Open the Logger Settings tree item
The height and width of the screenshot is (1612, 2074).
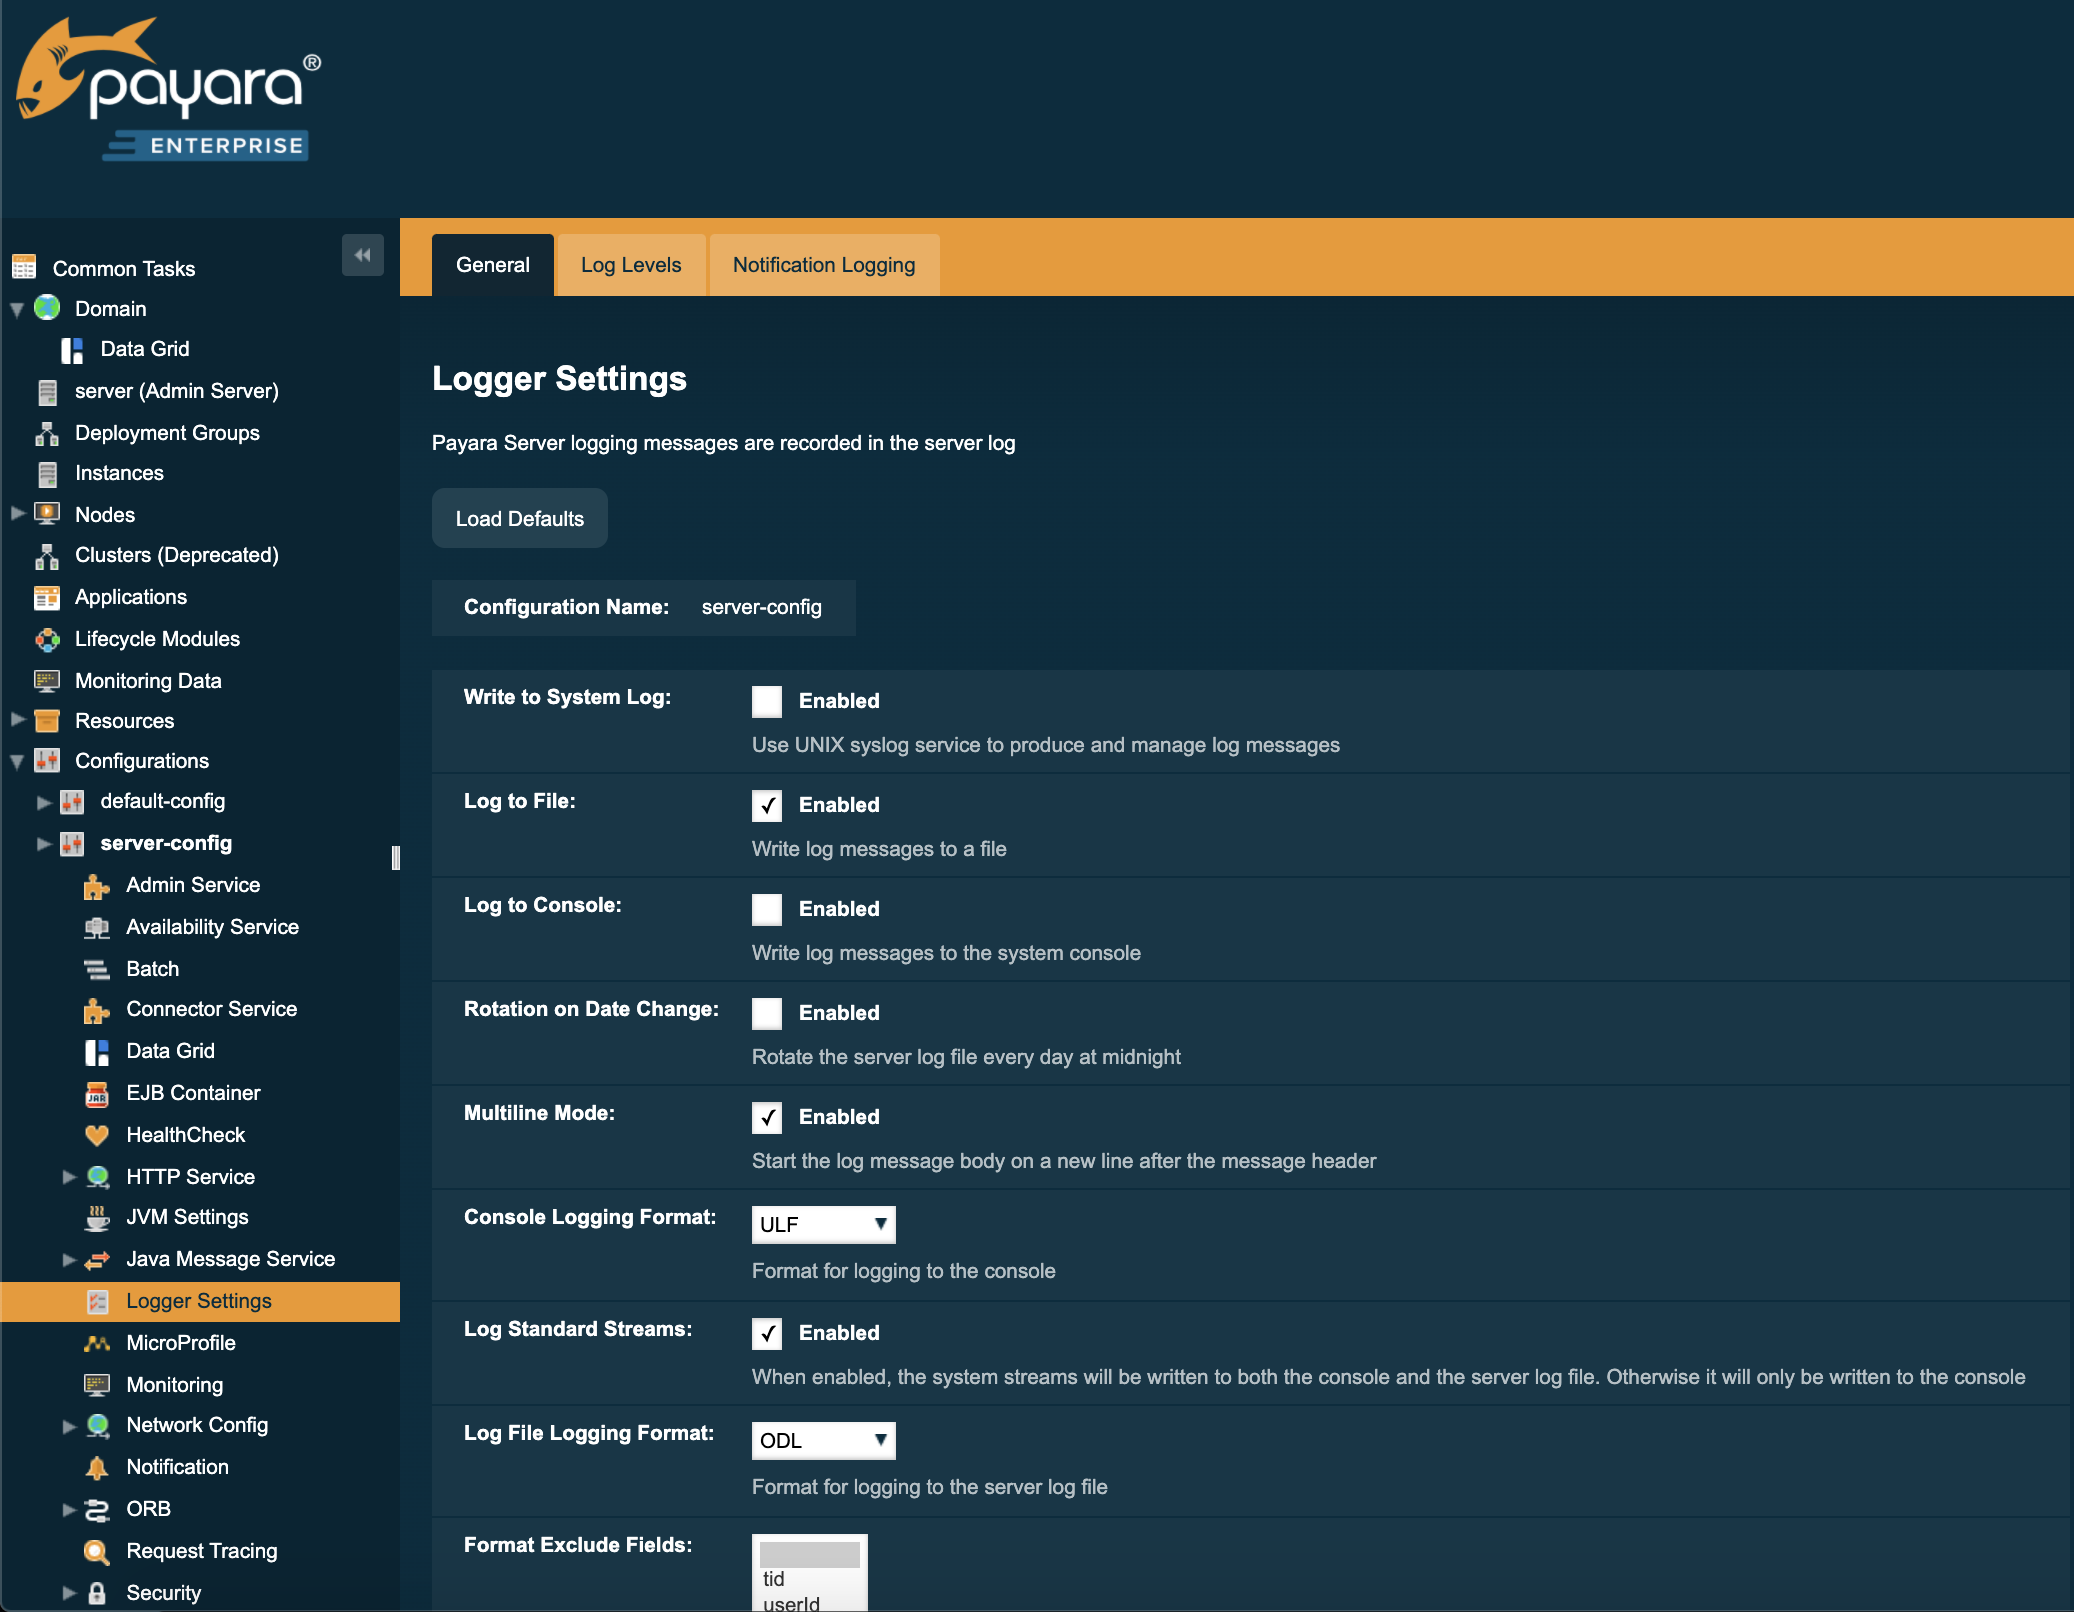pyautogui.click(x=199, y=1301)
